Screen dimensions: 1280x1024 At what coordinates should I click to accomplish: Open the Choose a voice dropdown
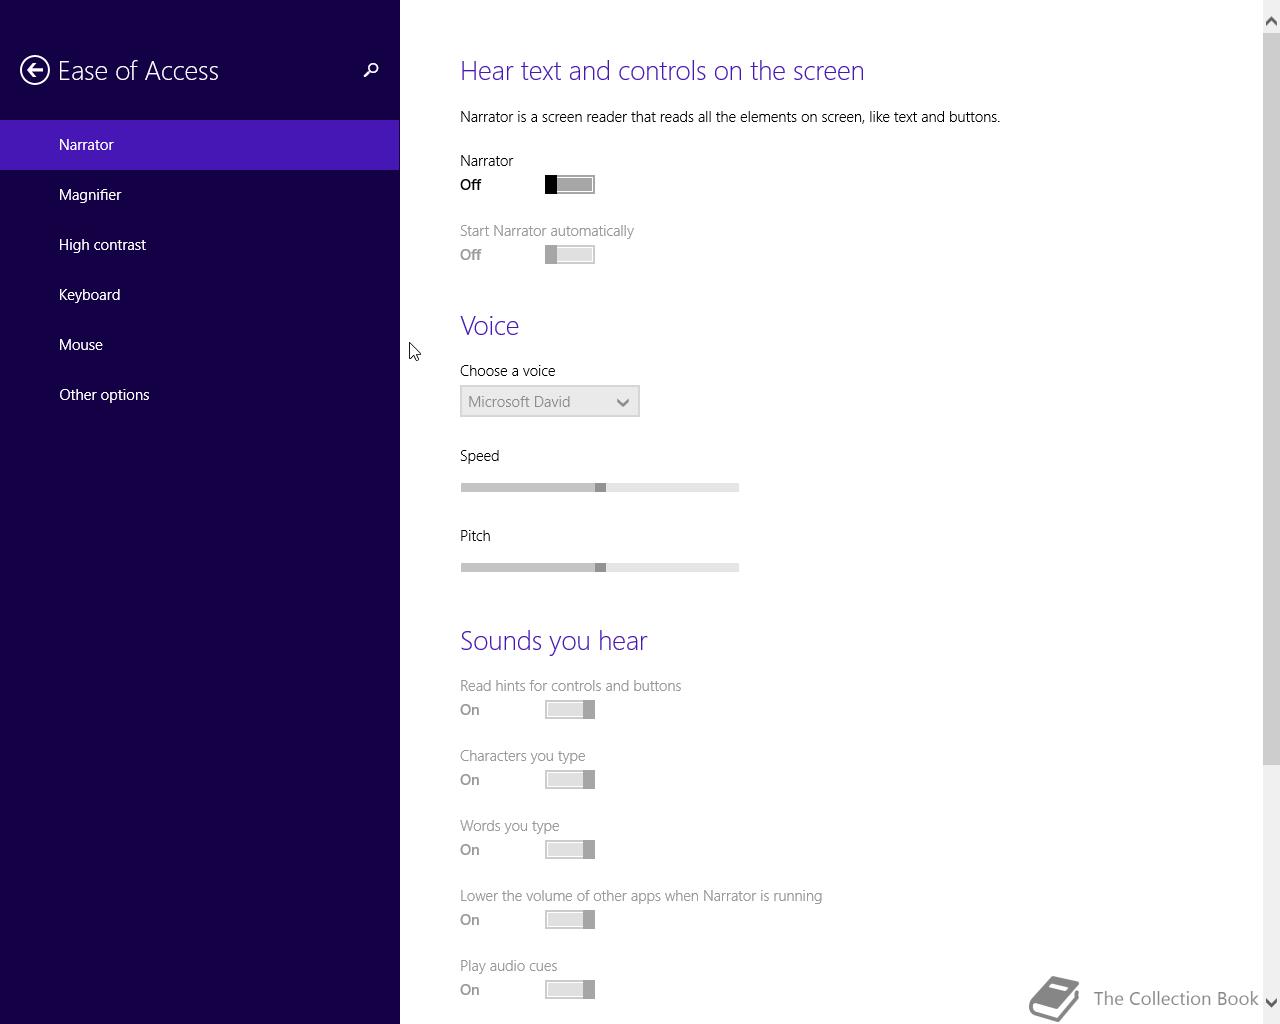pos(550,401)
